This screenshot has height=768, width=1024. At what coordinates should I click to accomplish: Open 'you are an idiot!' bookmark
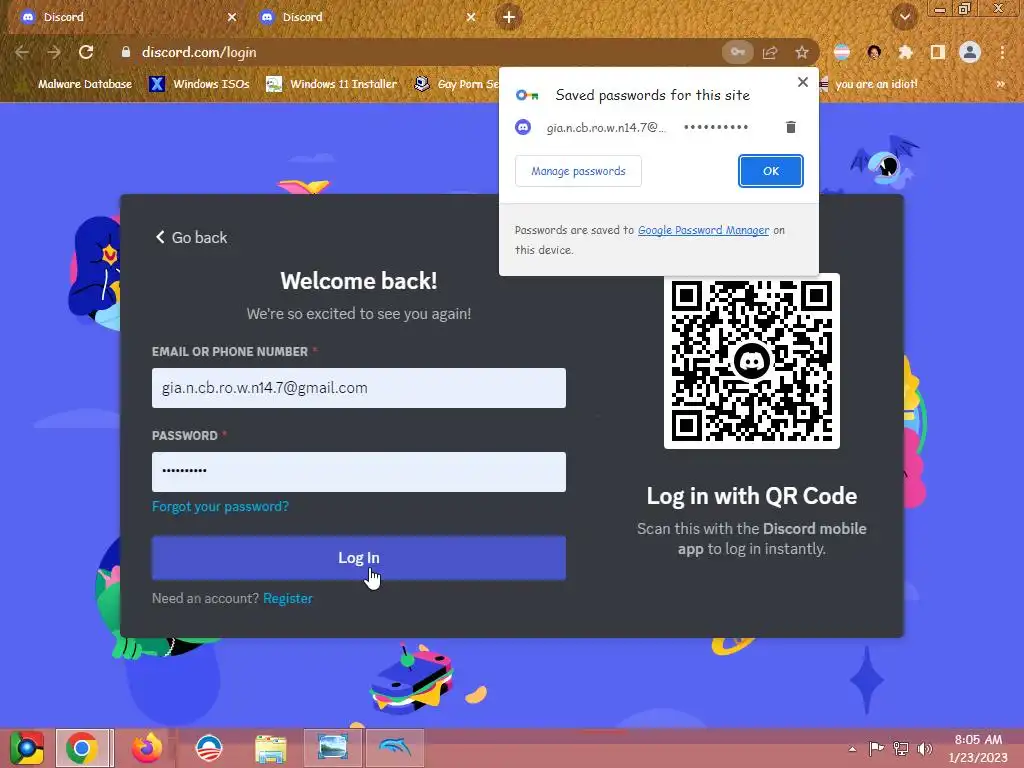tap(869, 84)
